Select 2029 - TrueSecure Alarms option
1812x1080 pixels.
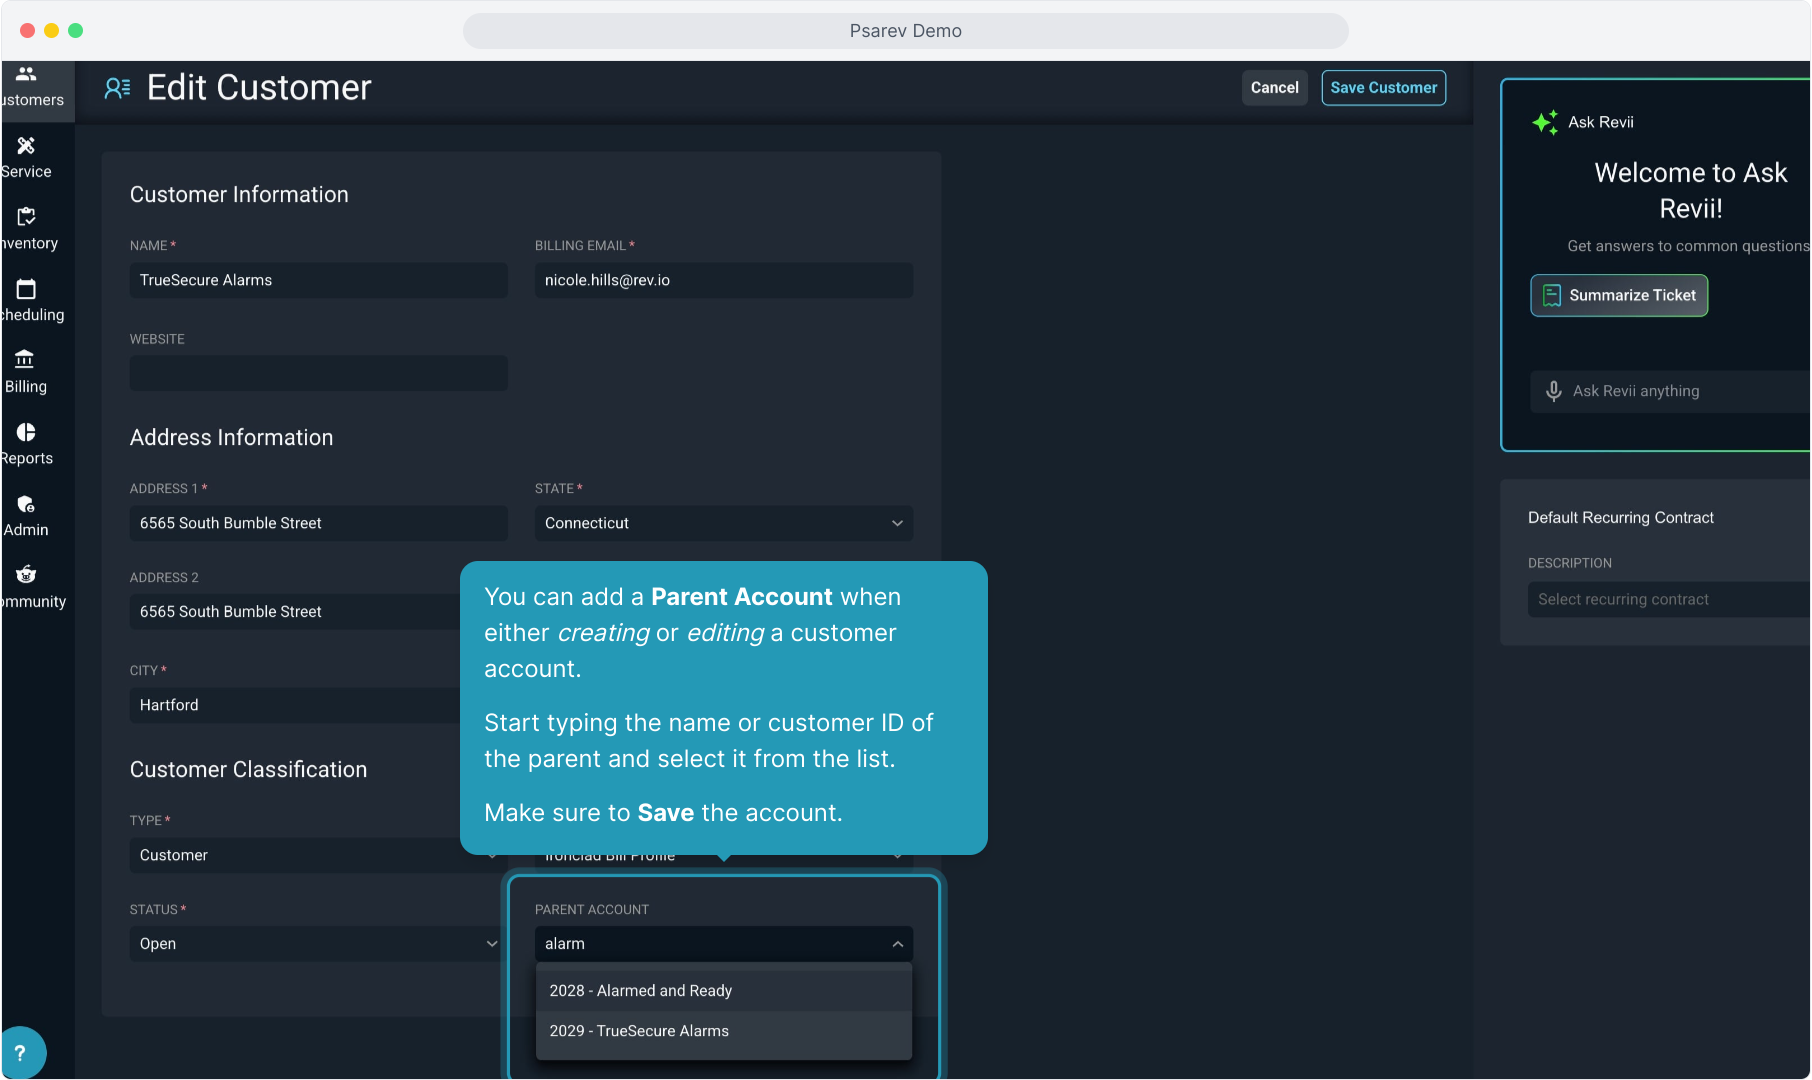[724, 1031]
